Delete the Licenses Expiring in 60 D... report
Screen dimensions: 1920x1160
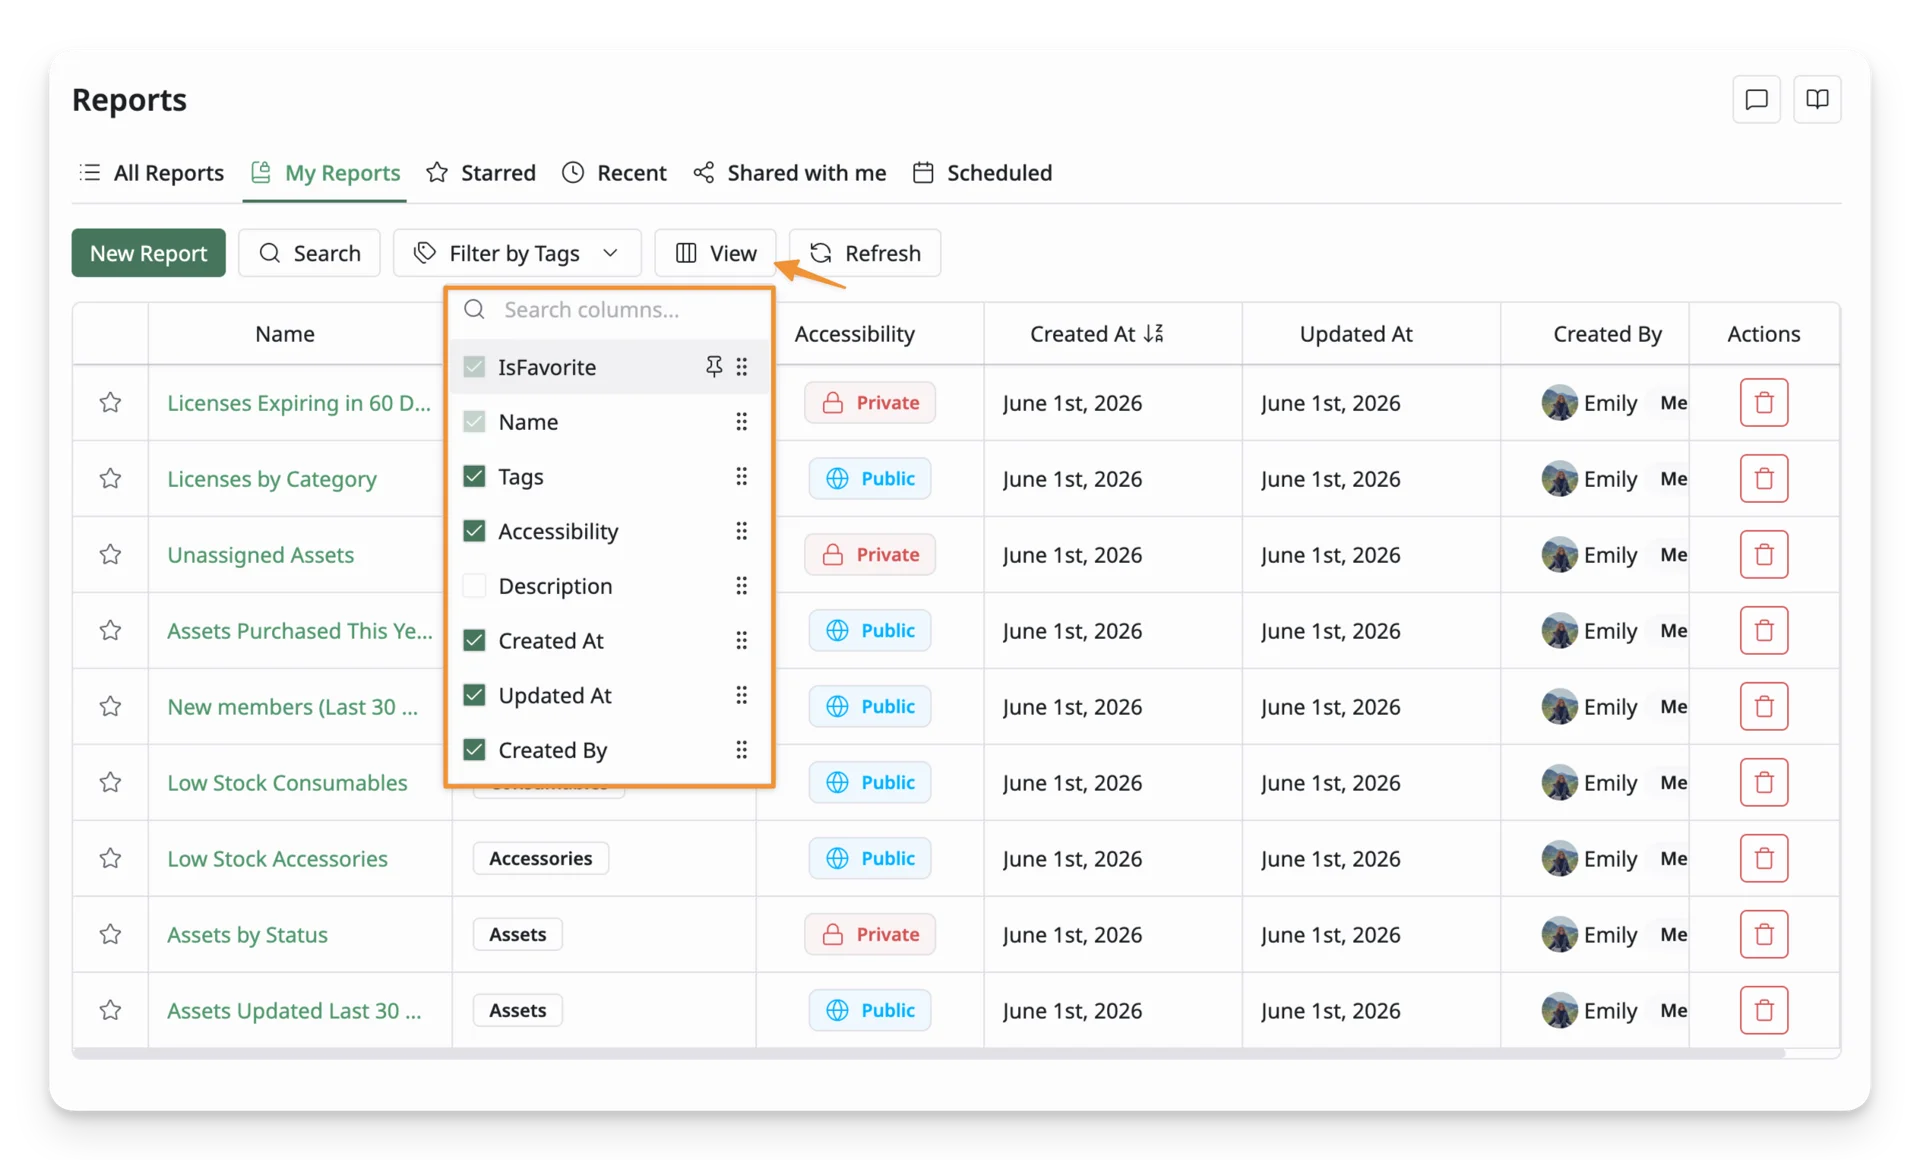(1763, 402)
